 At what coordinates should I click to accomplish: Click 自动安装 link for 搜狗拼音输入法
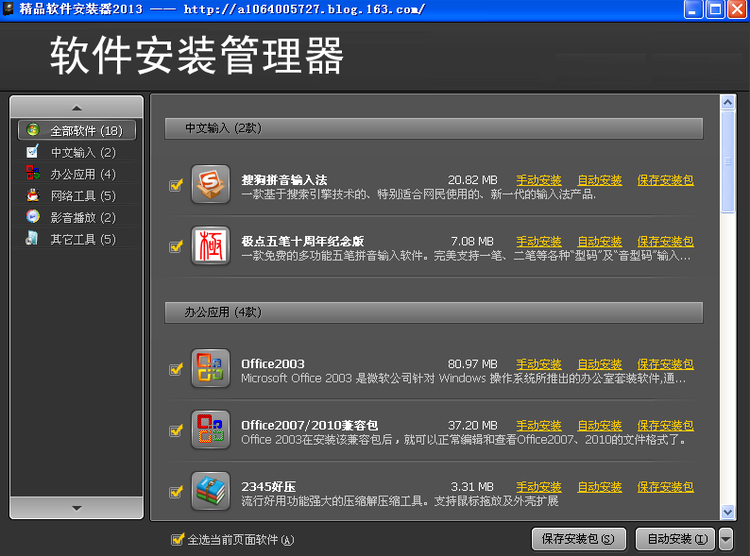click(x=600, y=180)
